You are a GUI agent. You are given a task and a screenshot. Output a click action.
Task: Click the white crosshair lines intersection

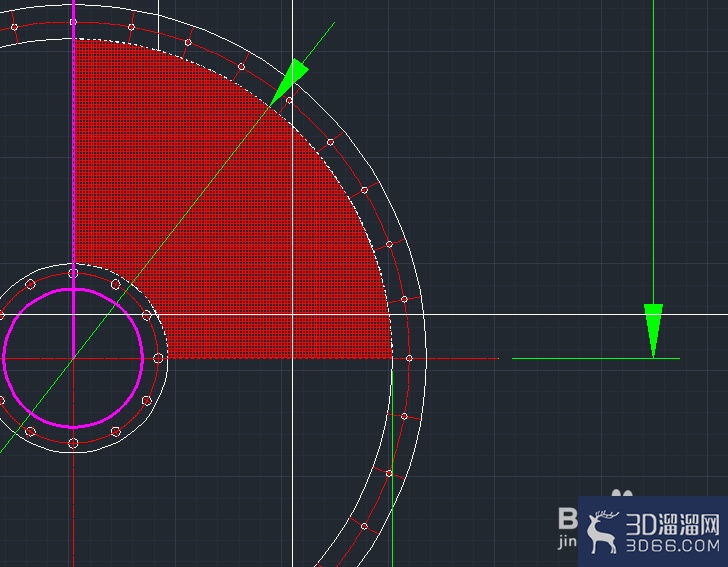pyautogui.click(x=292, y=315)
